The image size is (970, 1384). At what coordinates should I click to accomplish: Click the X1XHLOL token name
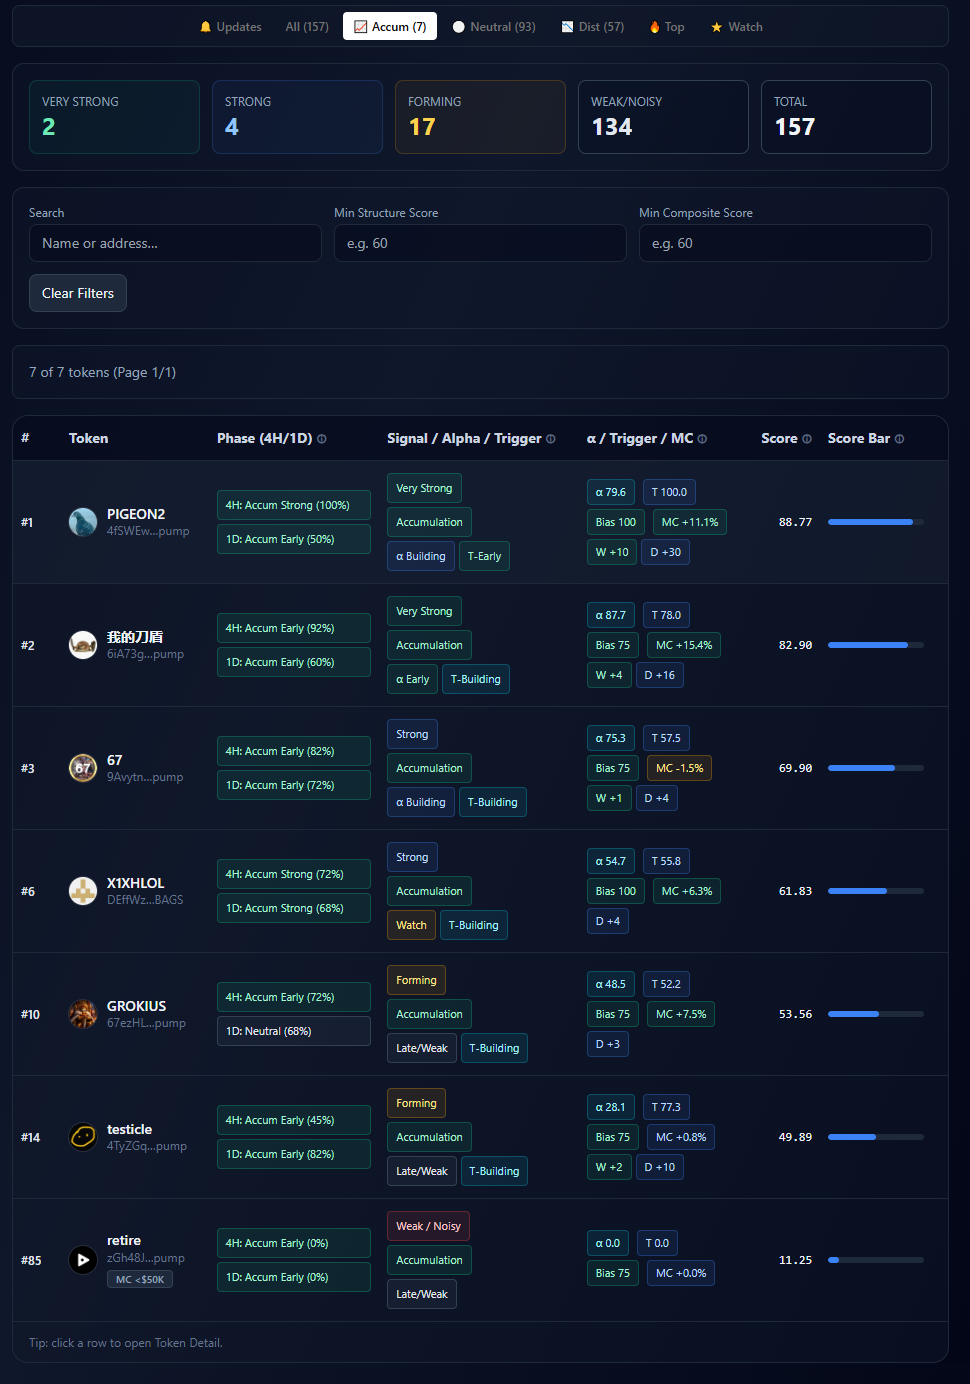(136, 883)
